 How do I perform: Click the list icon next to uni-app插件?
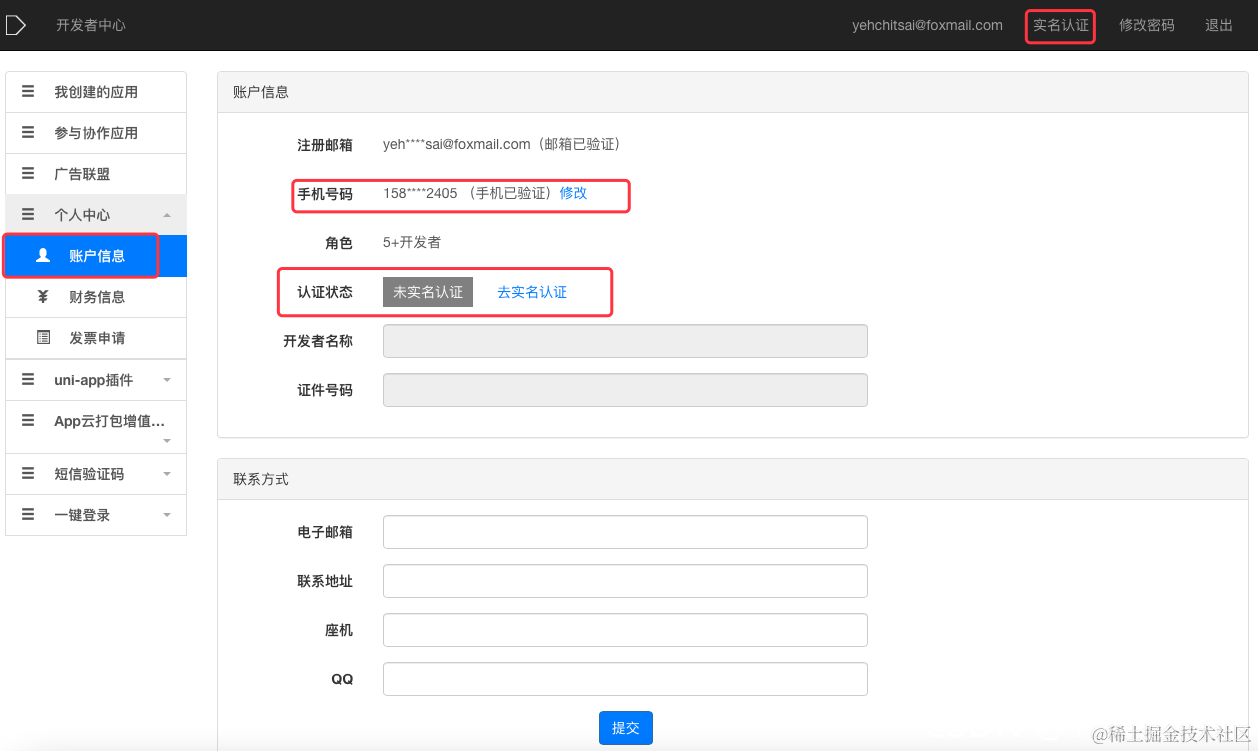tap(27, 379)
